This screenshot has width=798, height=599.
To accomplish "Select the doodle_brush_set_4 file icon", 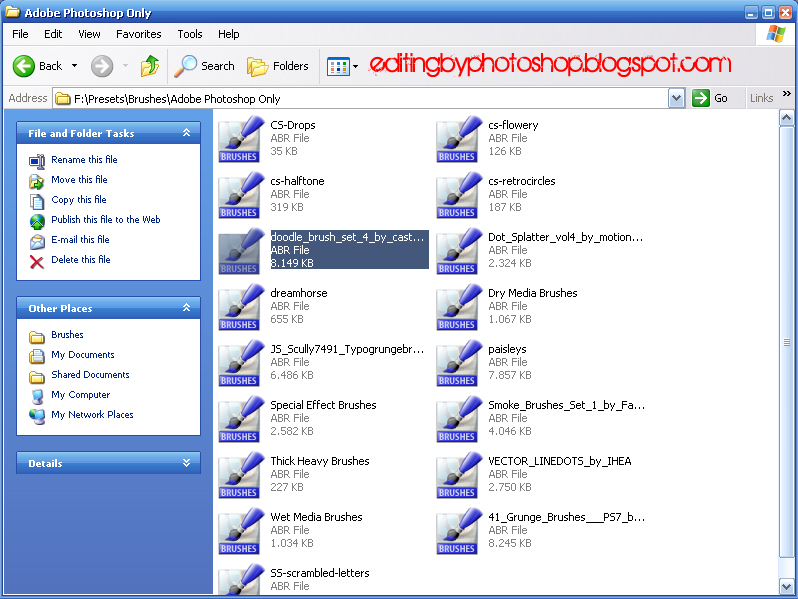I will click(x=241, y=251).
